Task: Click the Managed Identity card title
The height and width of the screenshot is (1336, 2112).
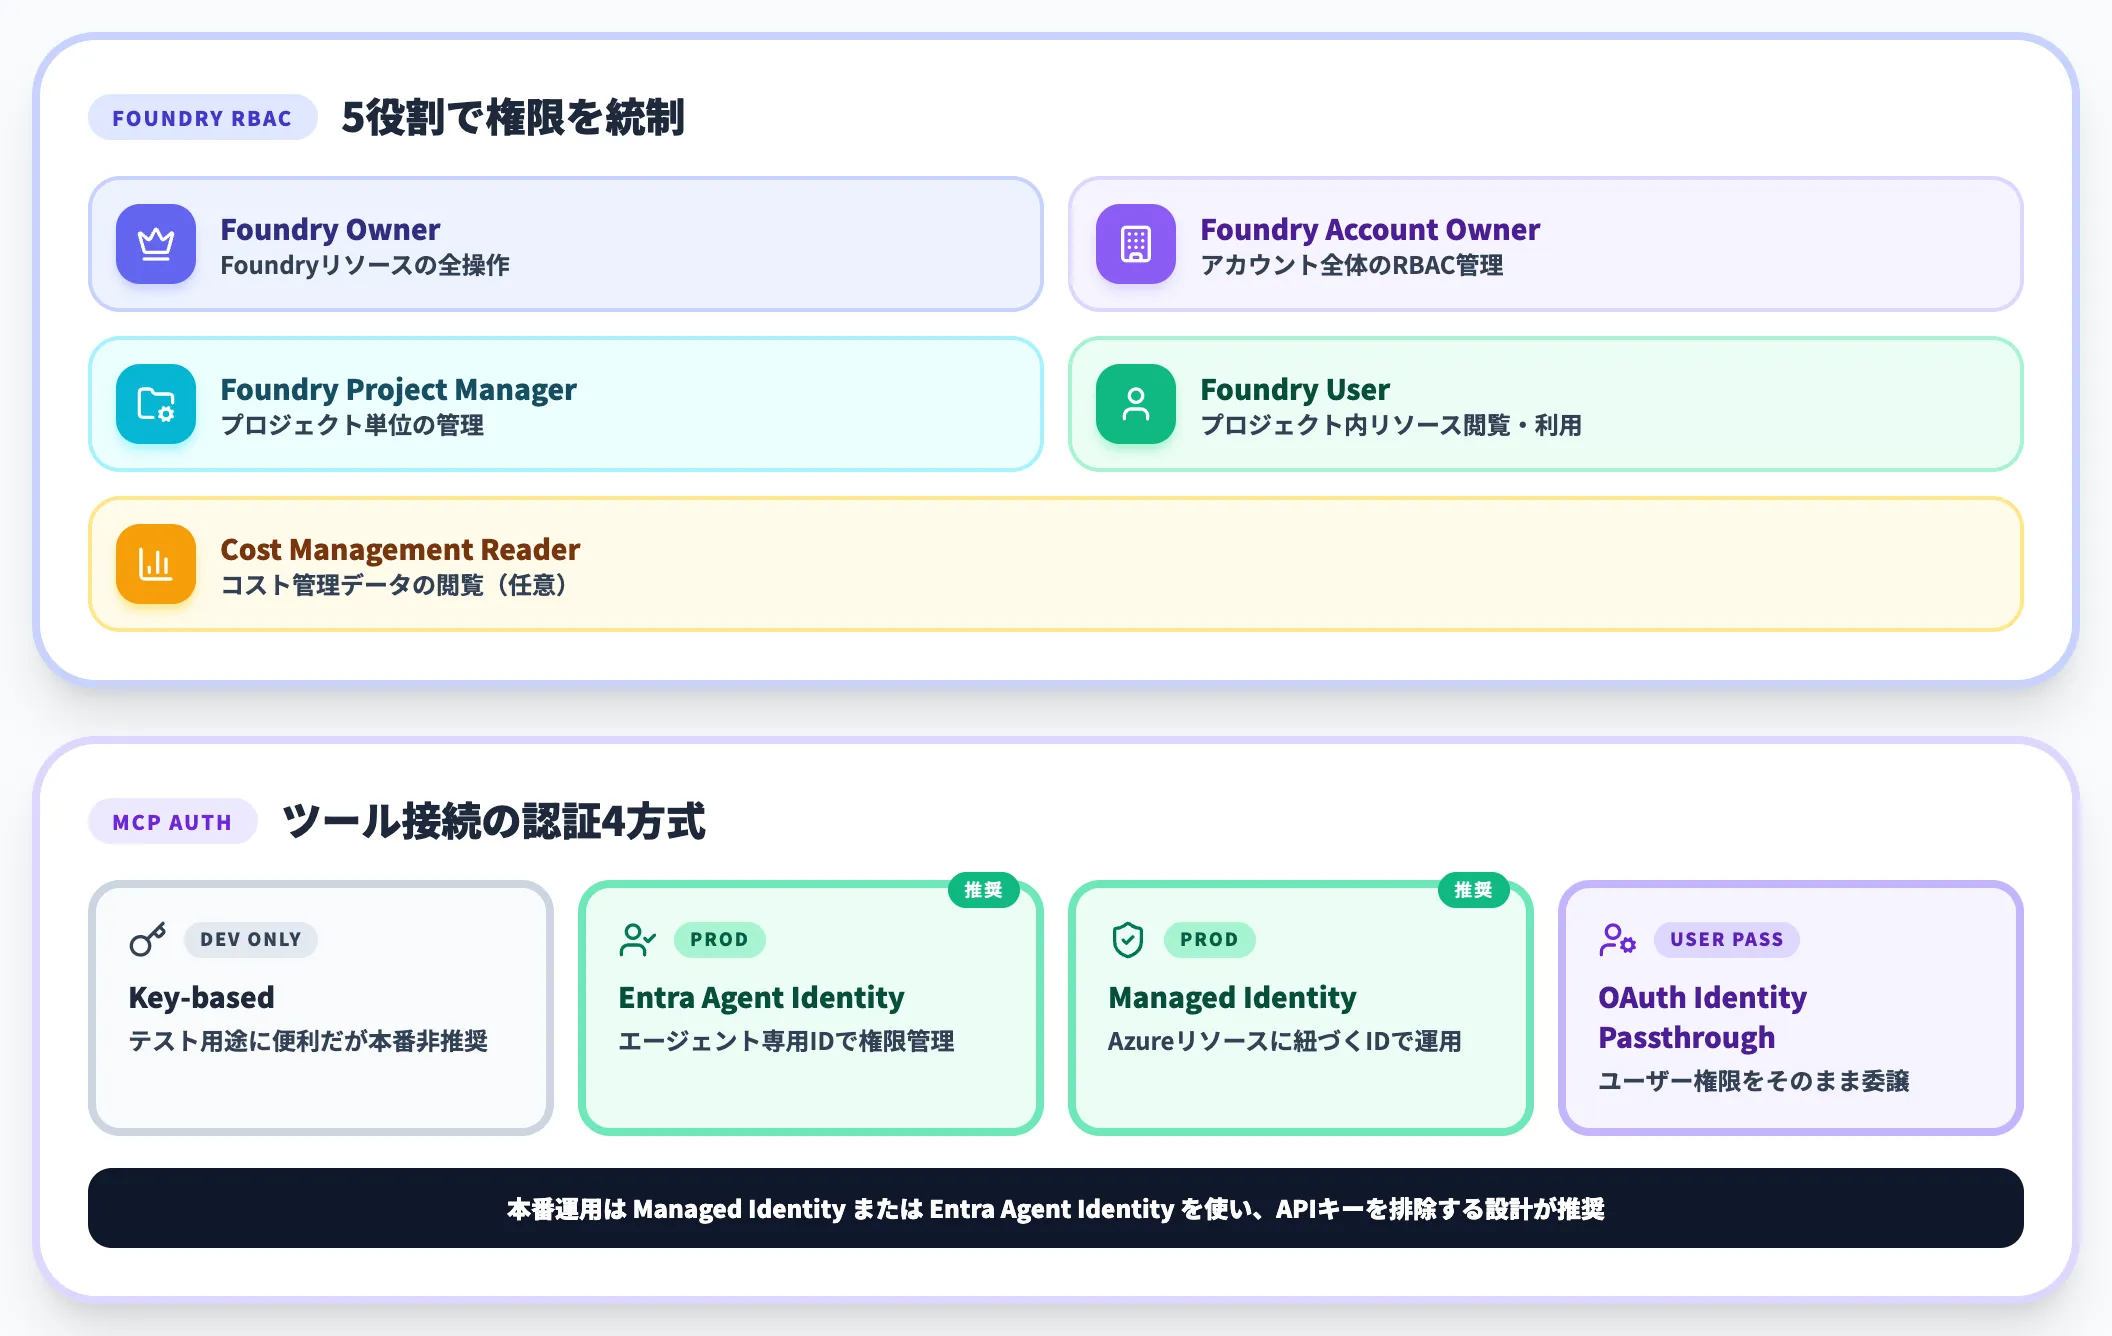Action: (1232, 997)
